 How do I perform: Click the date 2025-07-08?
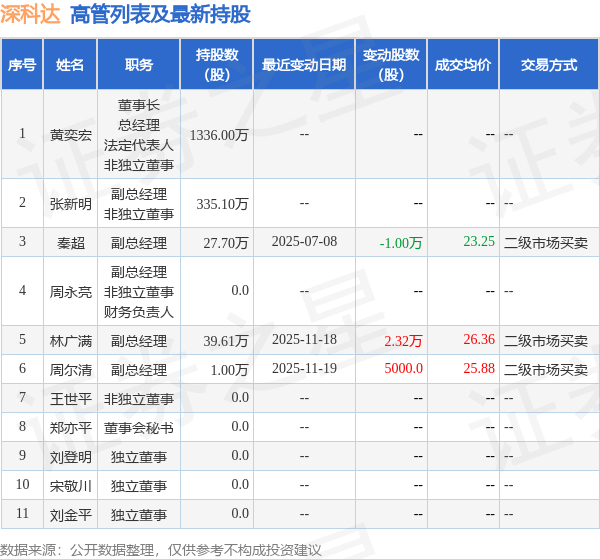pyautogui.click(x=304, y=241)
